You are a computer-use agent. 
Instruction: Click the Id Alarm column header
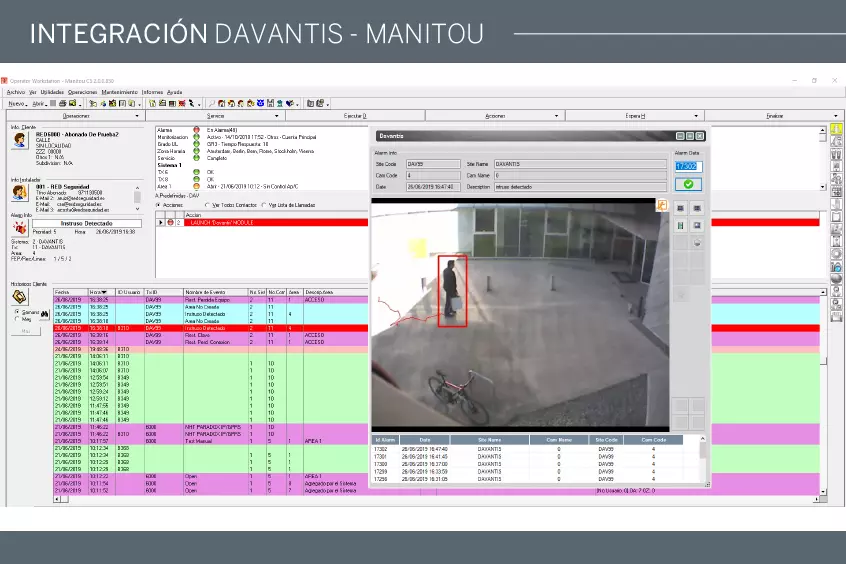385,440
